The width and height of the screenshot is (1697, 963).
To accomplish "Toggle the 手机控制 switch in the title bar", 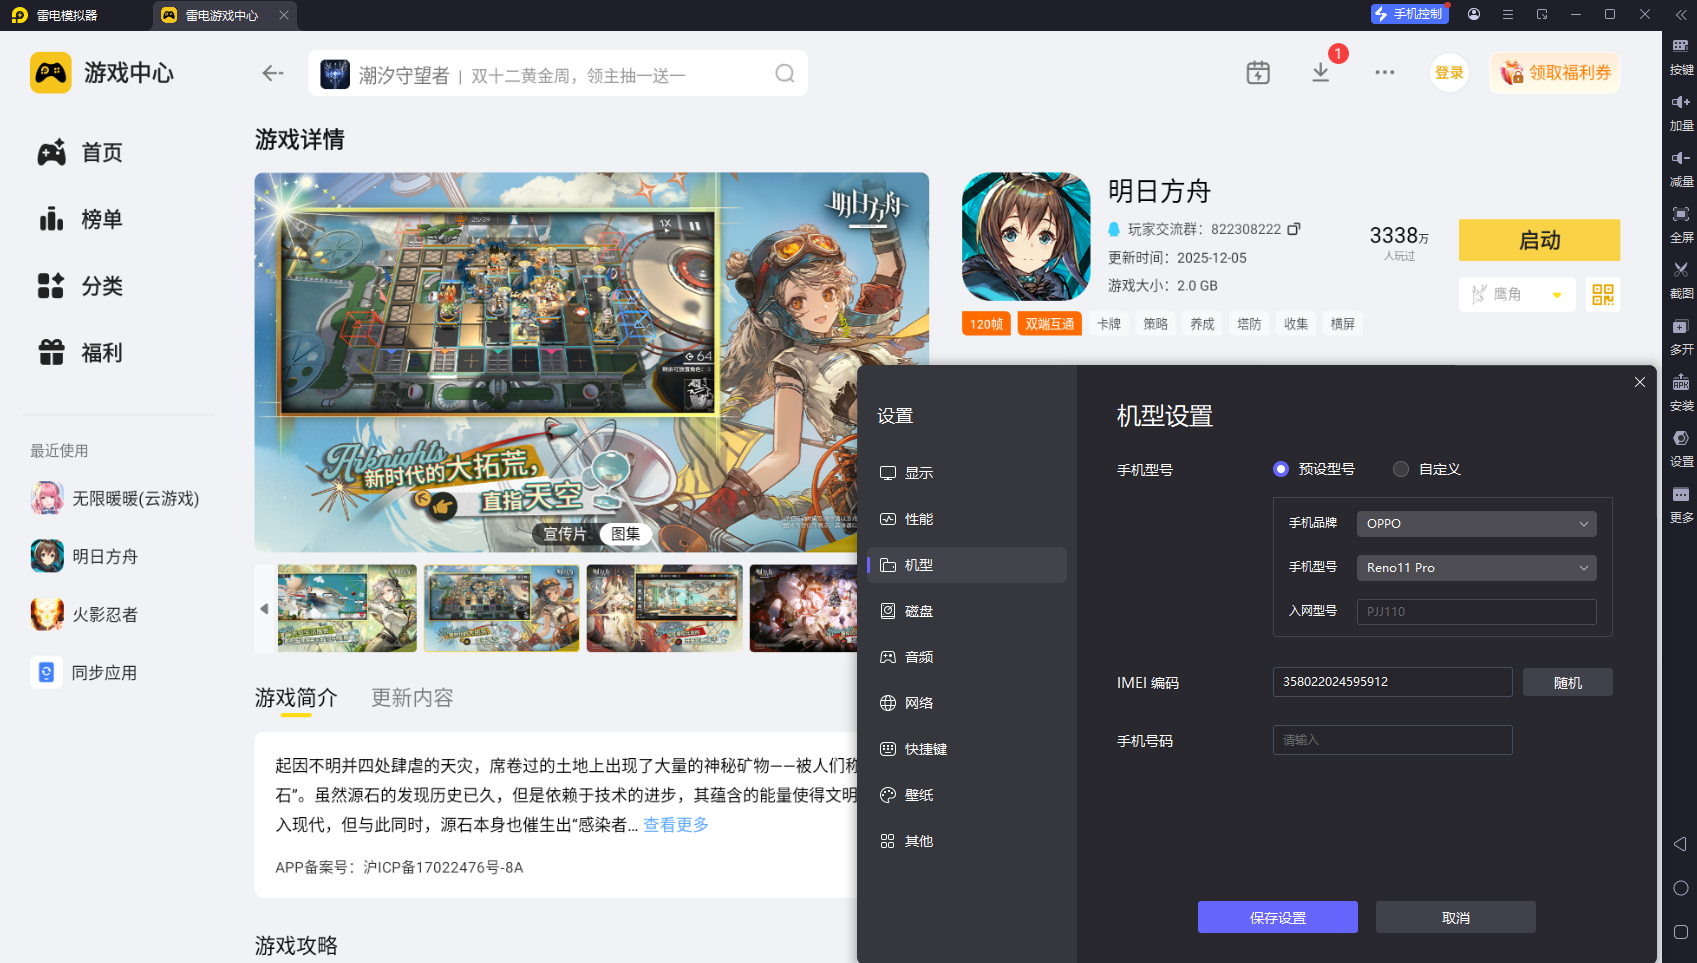I will point(1409,13).
